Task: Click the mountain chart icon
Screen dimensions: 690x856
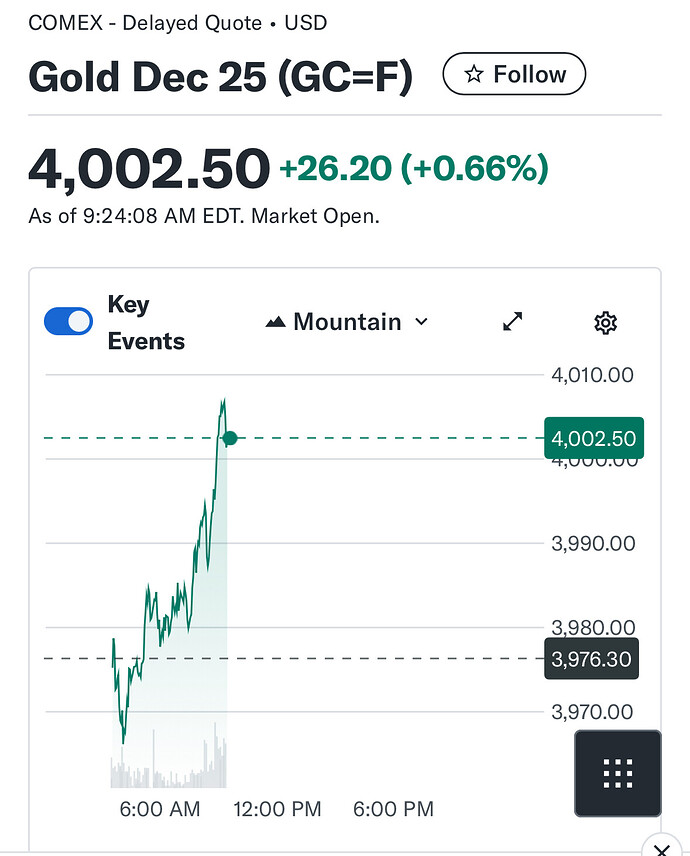Action: tap(275, 322)
